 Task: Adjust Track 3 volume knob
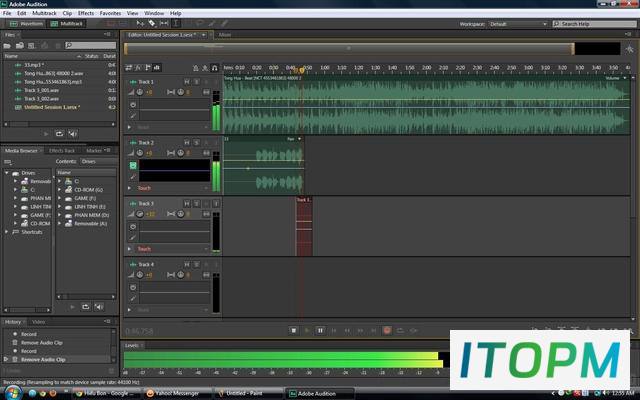(x=140, y=214)
